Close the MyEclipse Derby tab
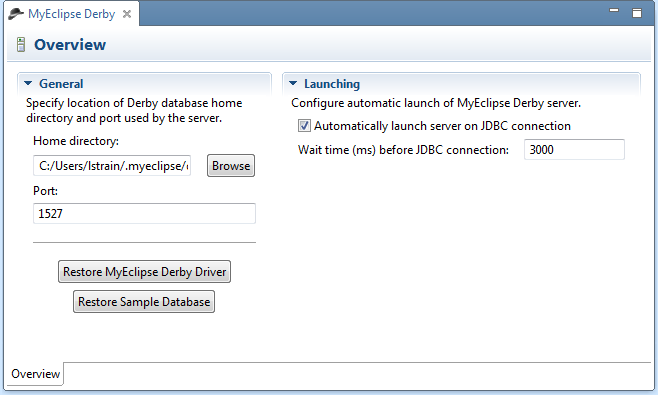This screenshot has width=658, height=395. tap(127, 14)
